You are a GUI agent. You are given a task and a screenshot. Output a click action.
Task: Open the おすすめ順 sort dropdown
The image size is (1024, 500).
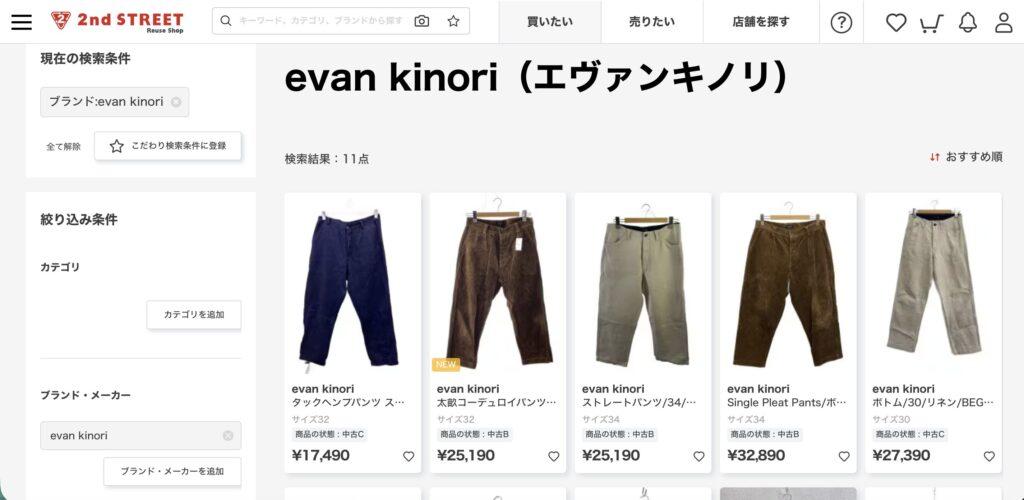click(x=966, y=157)
